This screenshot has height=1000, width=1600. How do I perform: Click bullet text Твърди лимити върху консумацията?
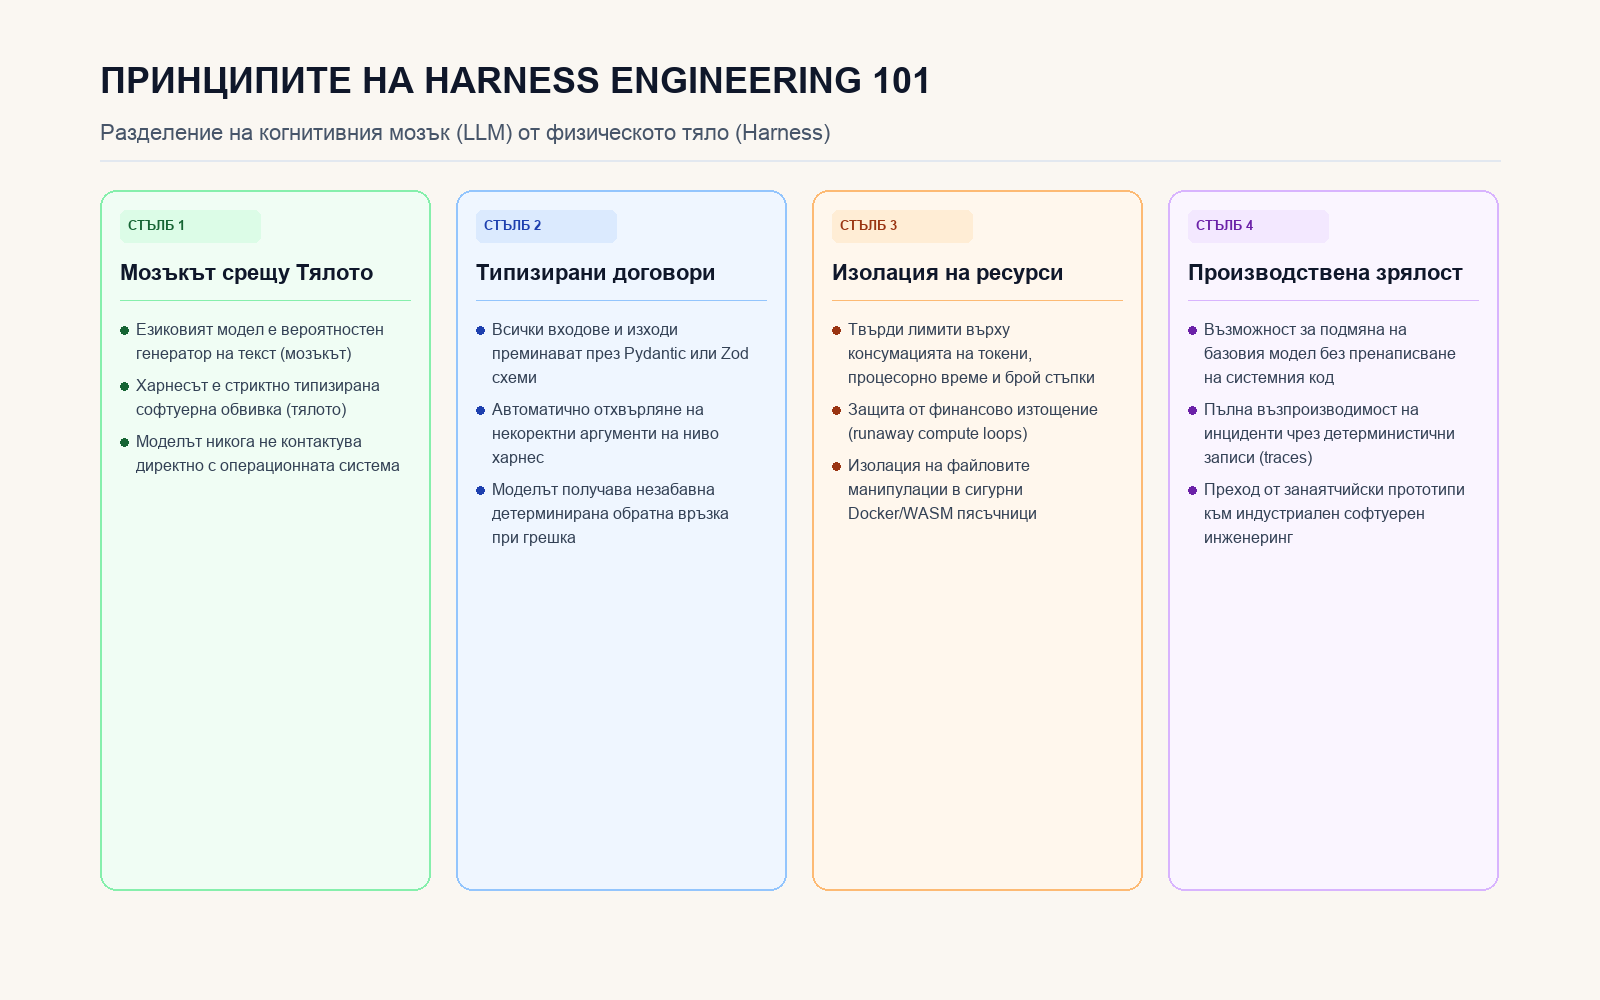pyautogui.click(x=971, y=354)
